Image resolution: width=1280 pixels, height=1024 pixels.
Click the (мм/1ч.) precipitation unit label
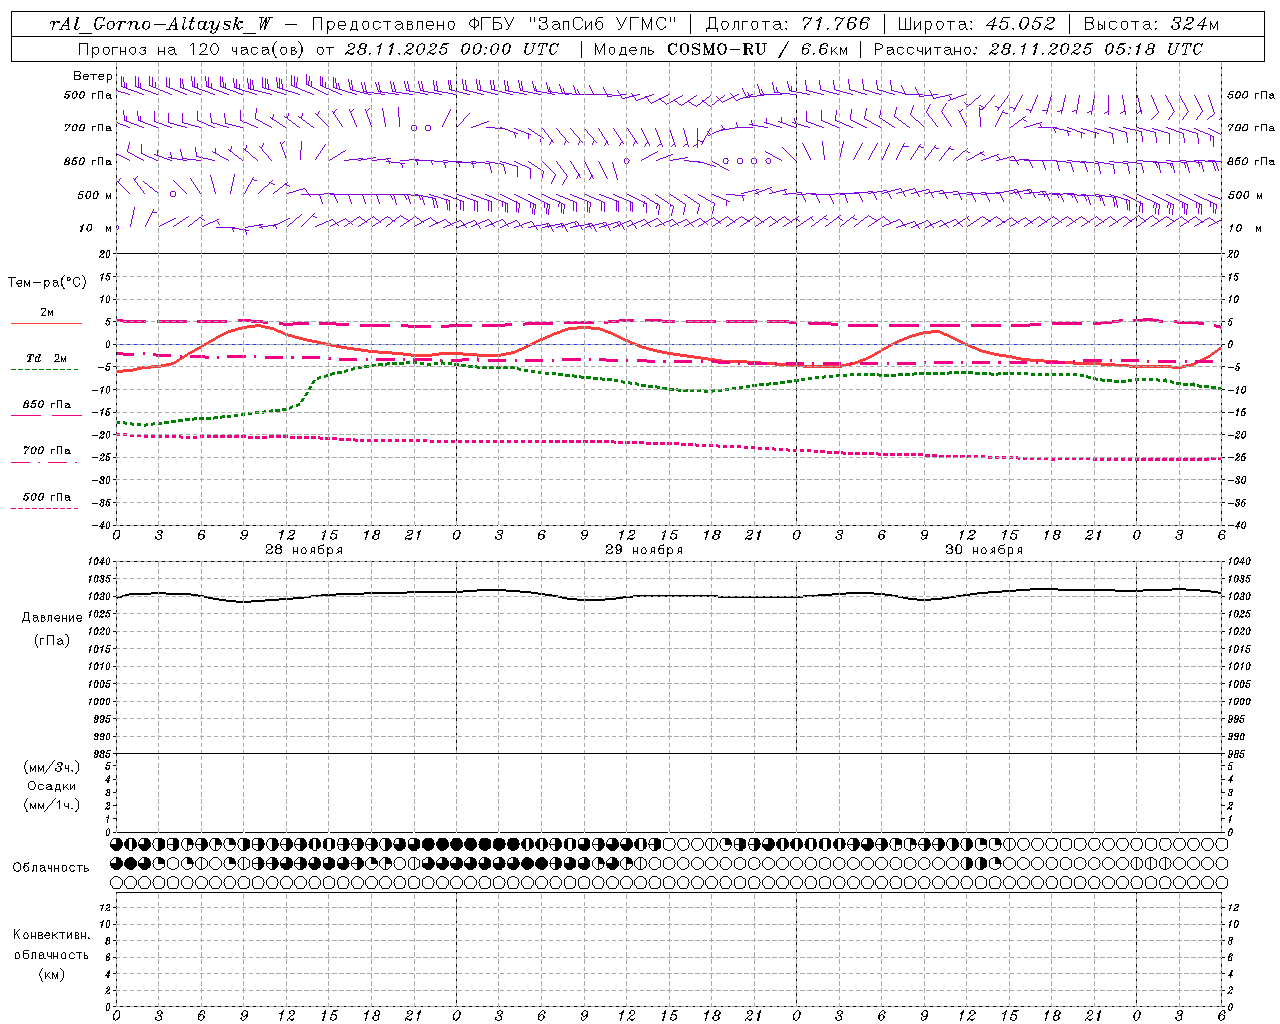click(x=52, y=806)
